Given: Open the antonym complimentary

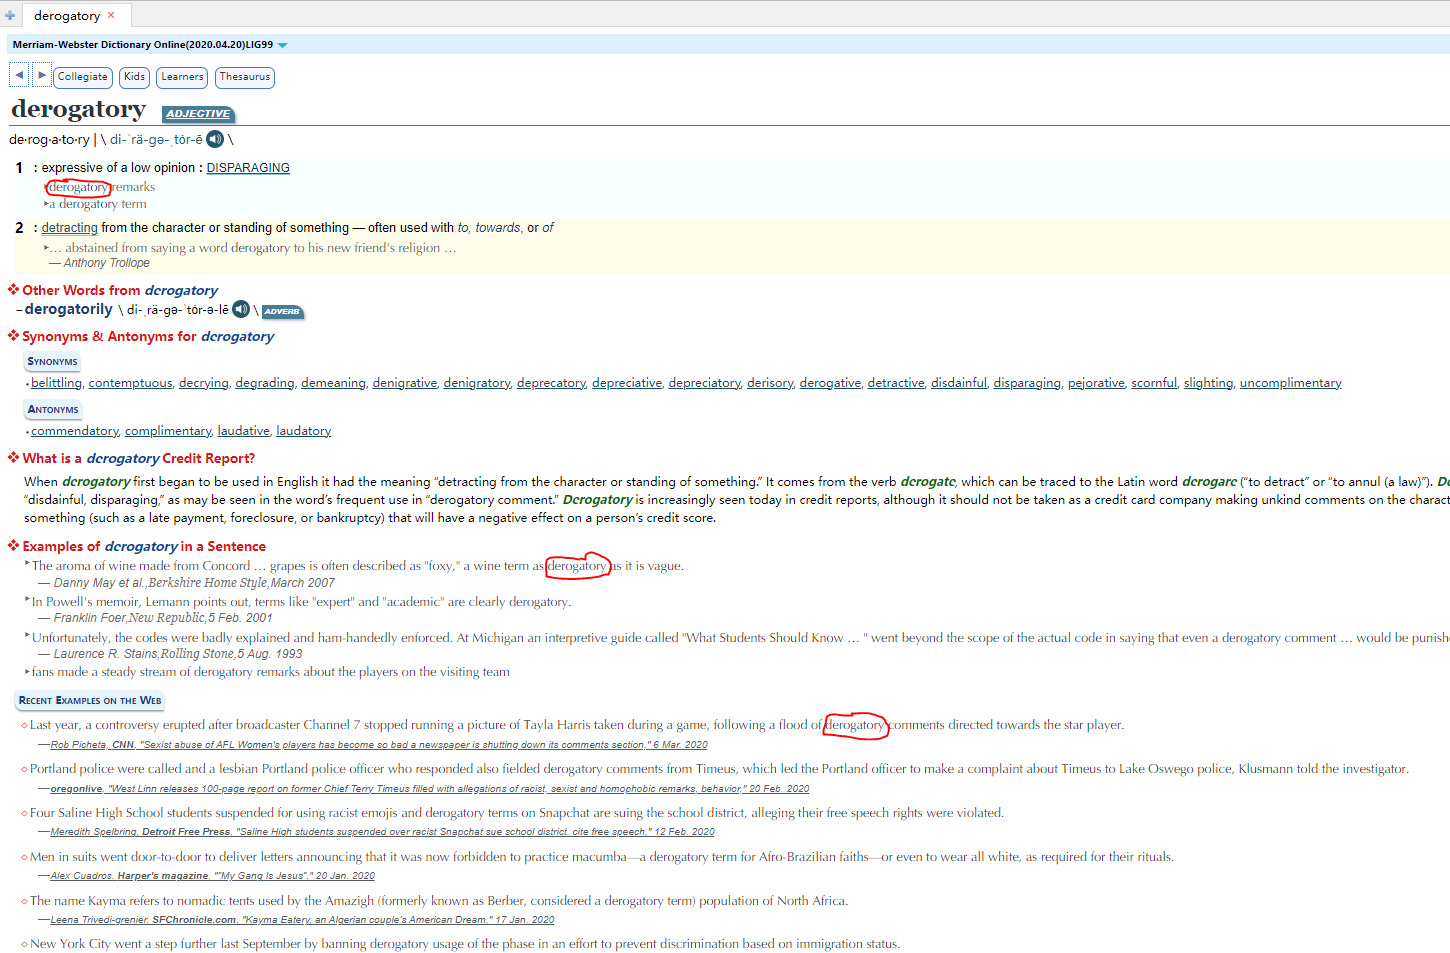Looking at the screenshot, I should (x=168, y=431).
